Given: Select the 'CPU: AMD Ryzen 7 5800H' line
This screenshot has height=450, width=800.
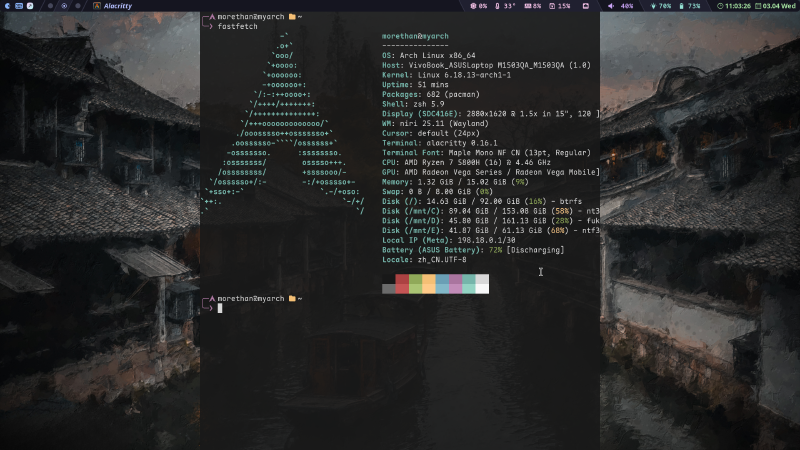Looking at the screenshot, I should click(466, 162).
